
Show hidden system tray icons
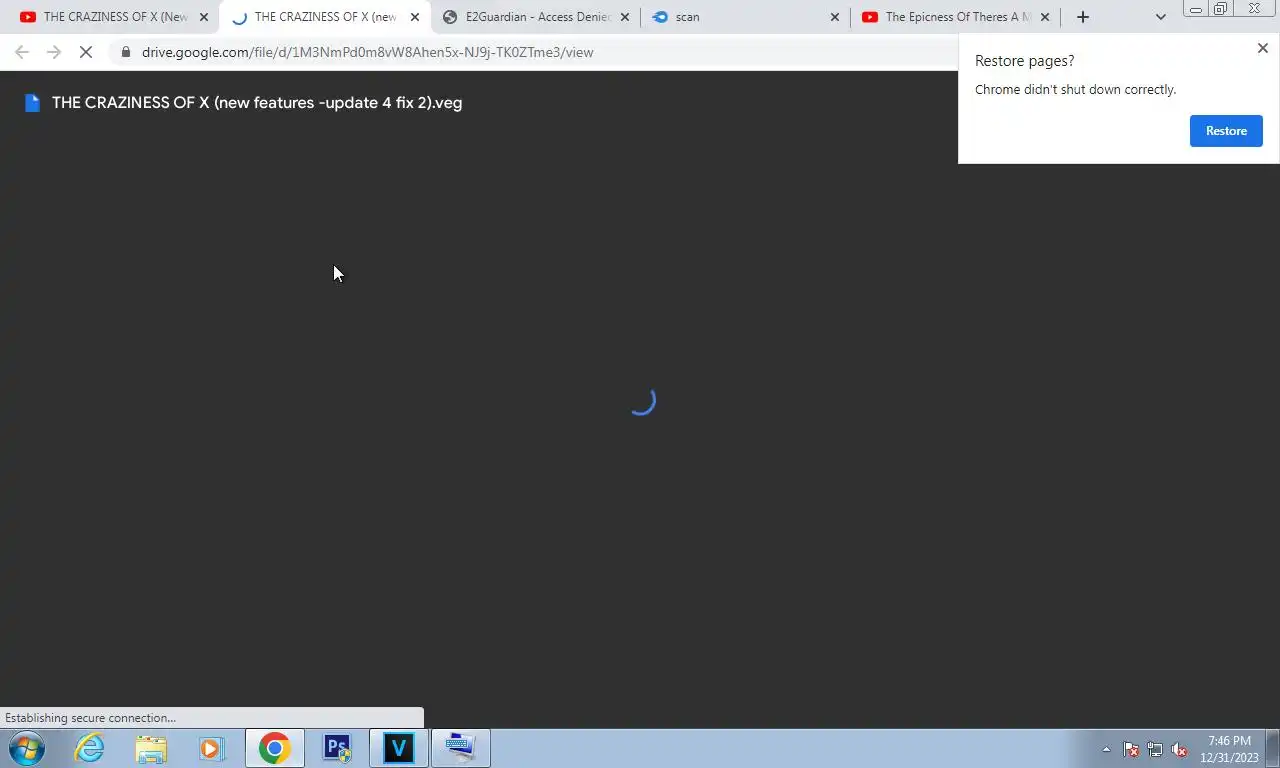pos(1106,749)
